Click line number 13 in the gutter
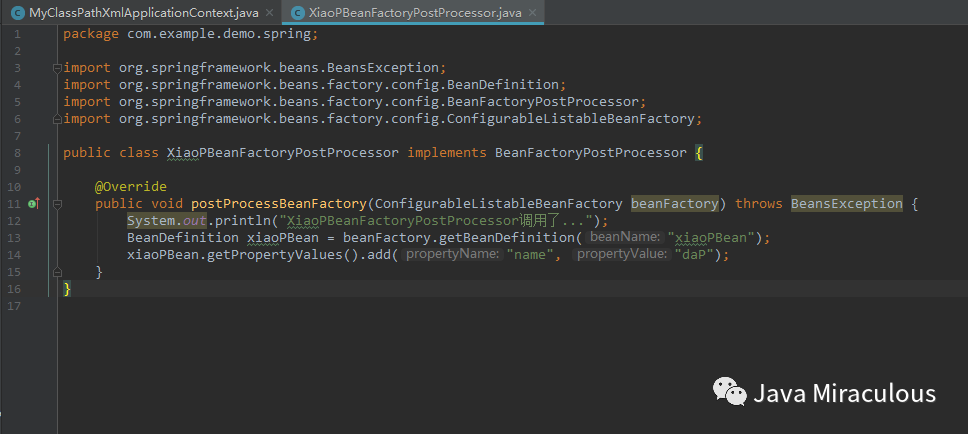 point(14,238)
